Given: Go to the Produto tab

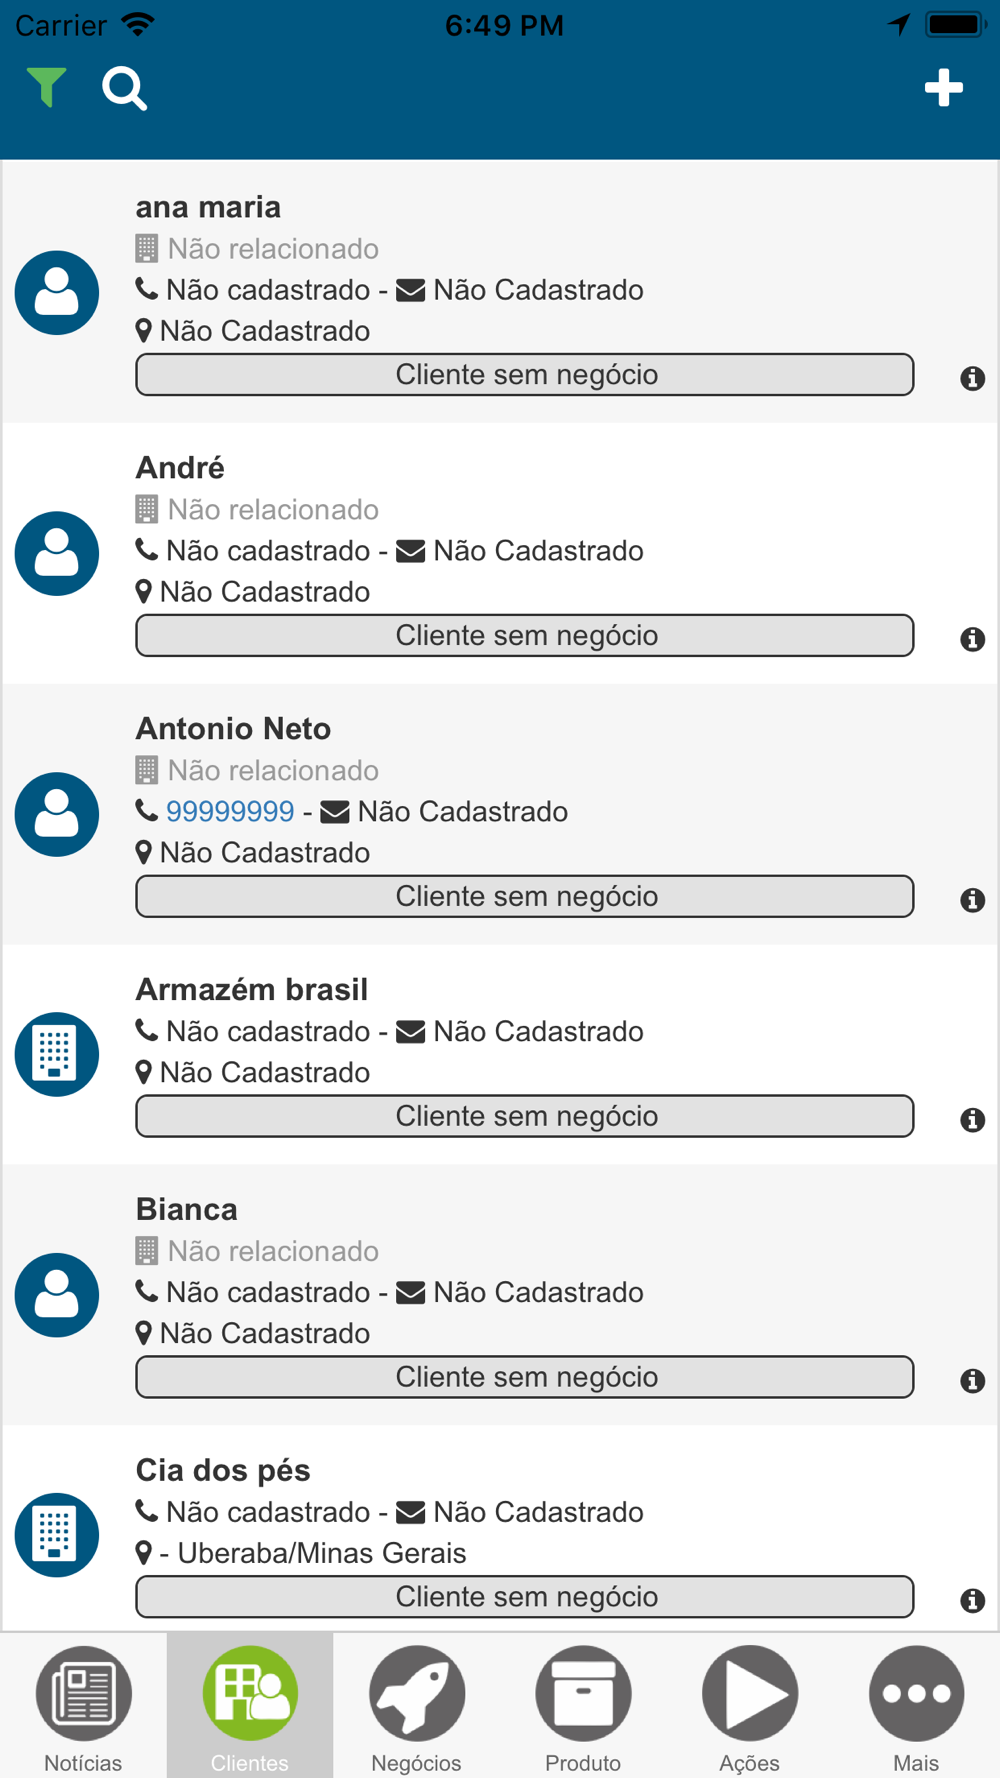Looking at the screenshot, I should [x=583, y=1707].
